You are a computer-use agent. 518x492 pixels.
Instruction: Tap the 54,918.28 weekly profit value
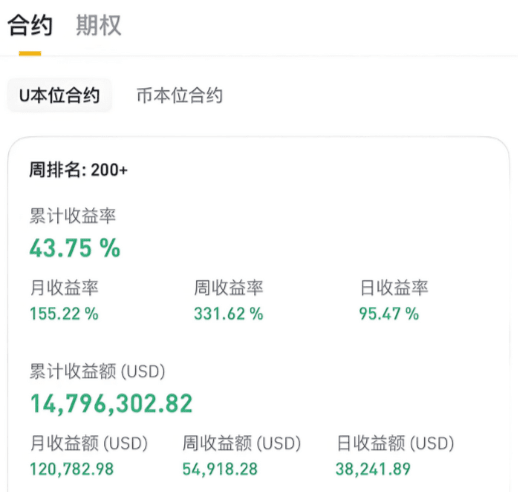[x=220, y=469]
